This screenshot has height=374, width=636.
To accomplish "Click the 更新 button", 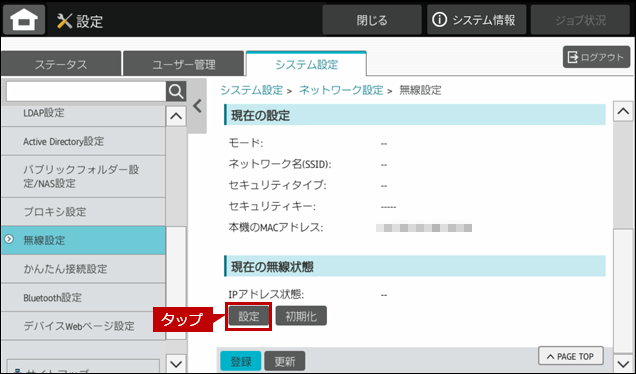I will [x=285, y=361].
